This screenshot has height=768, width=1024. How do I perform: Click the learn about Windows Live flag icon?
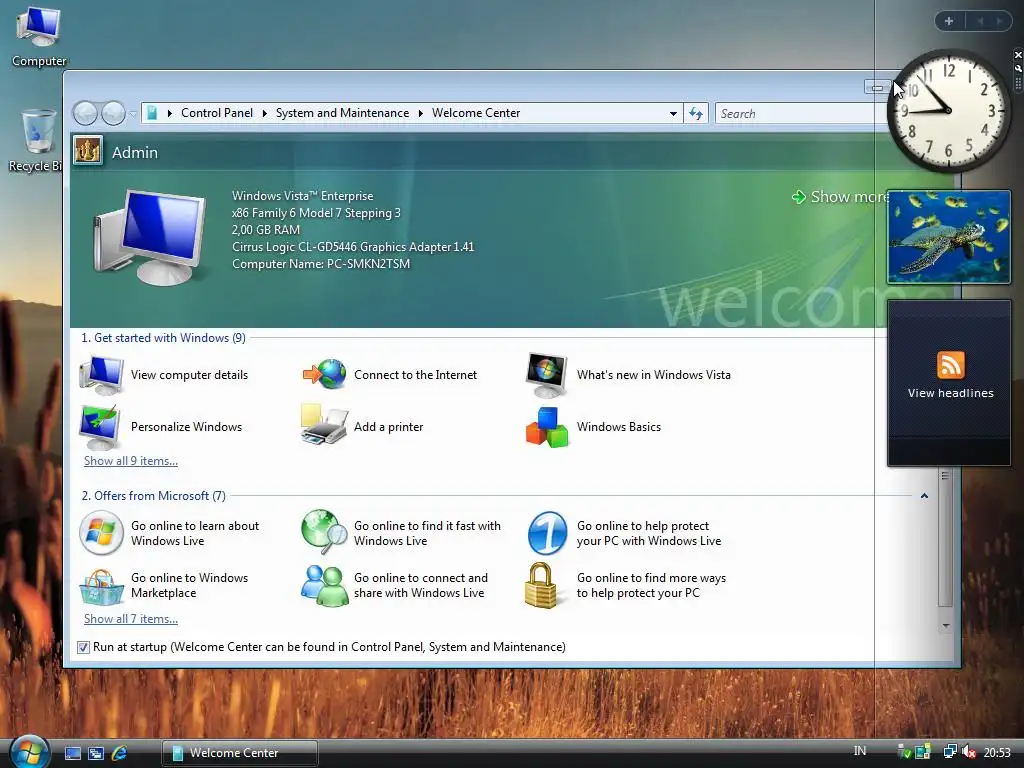click(x=101, y=533)
